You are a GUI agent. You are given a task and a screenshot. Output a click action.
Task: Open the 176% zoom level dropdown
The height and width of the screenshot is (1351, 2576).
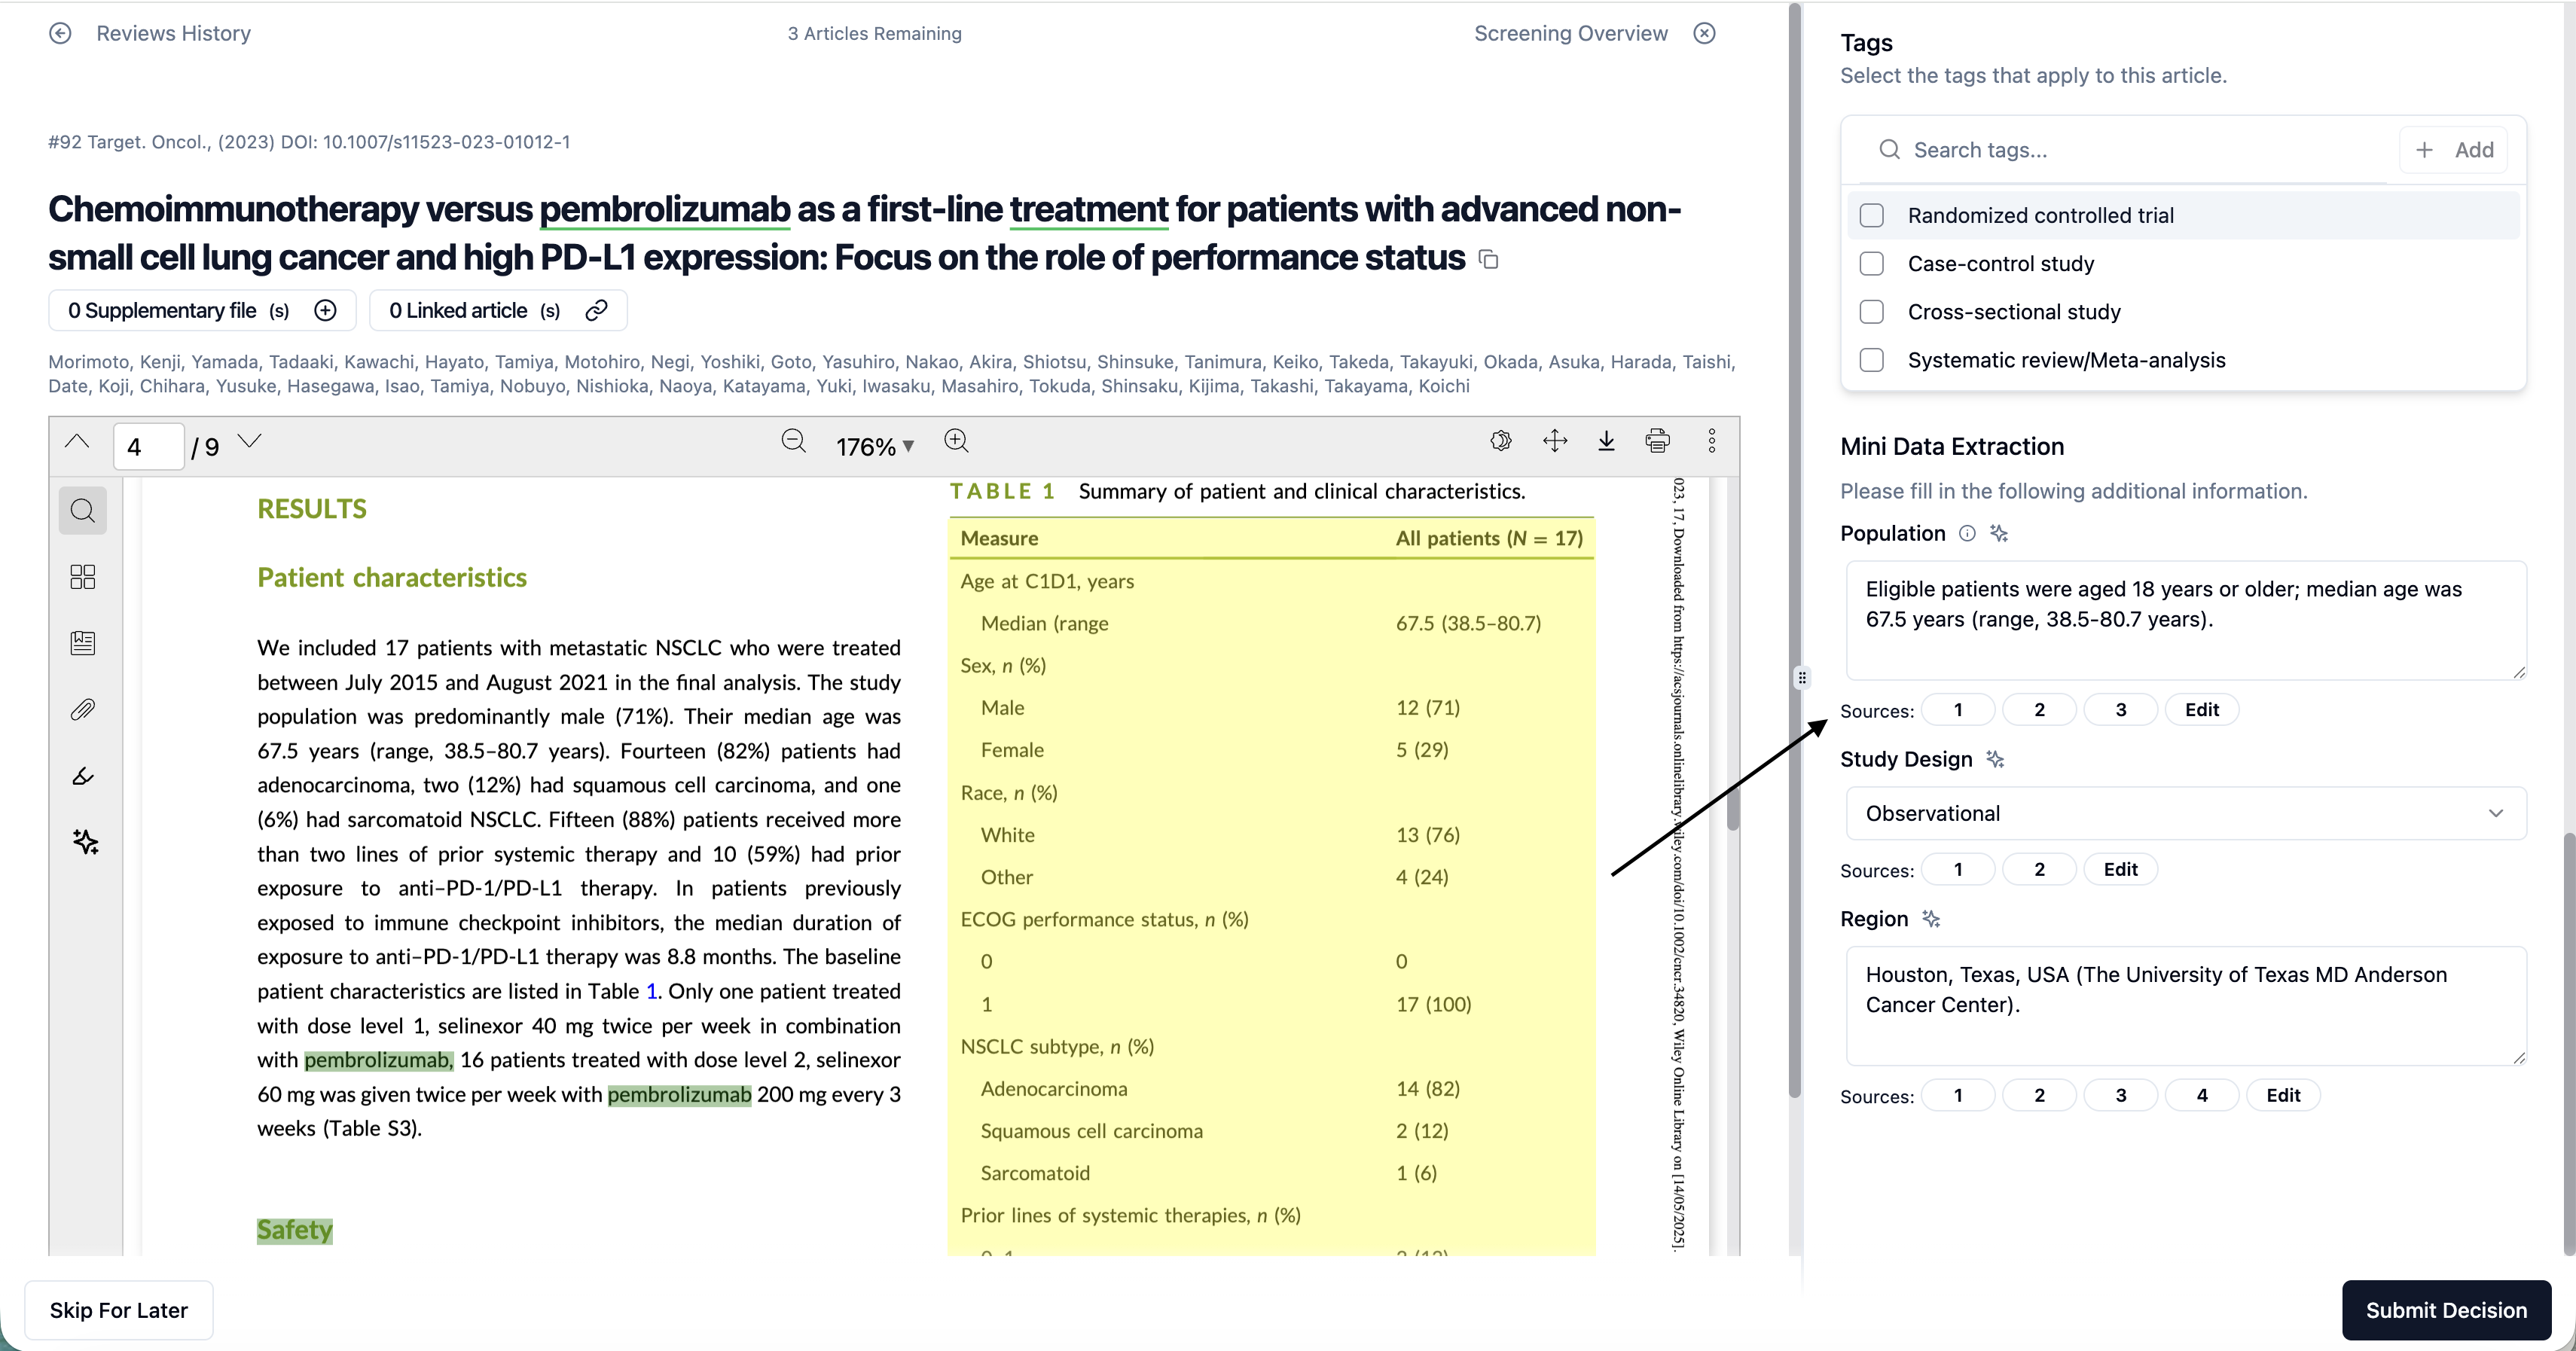[875, 447]
